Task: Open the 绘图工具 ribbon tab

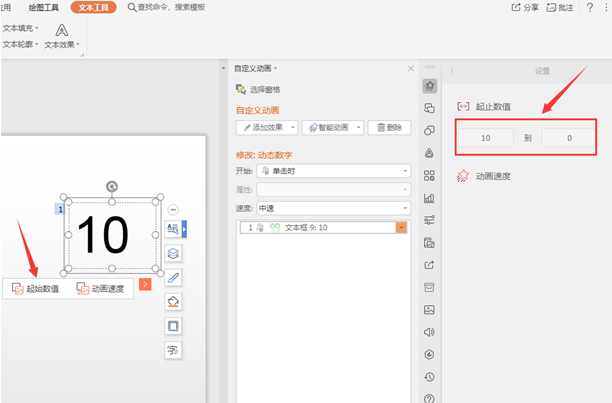Action: click(43, 7)
